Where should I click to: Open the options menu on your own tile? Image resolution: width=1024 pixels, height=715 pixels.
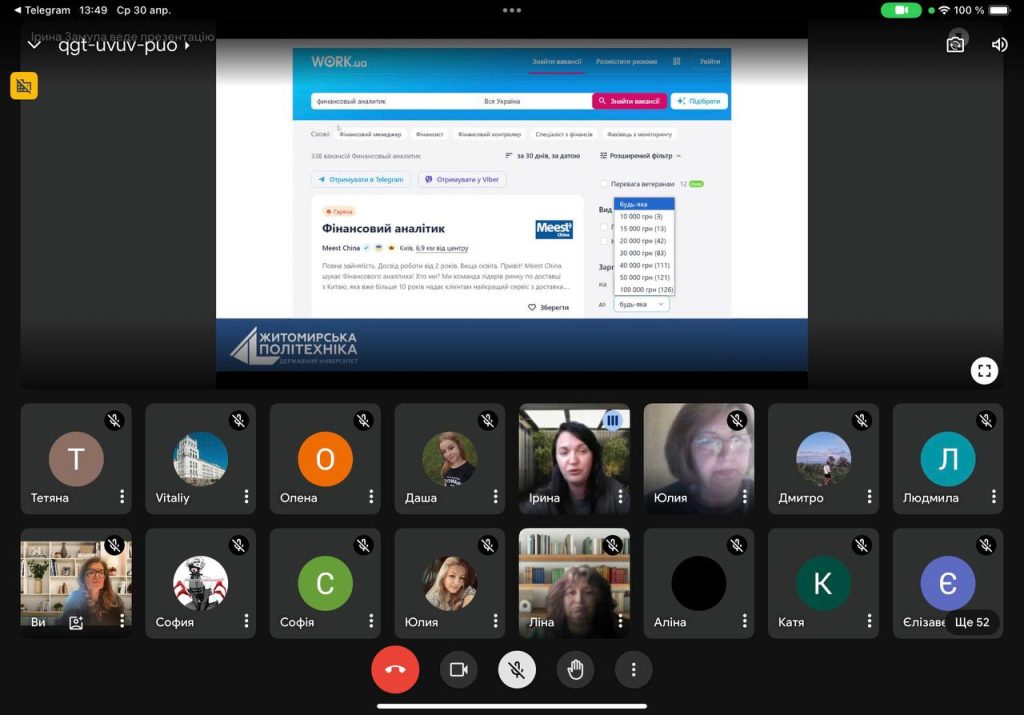coord(122,621)
